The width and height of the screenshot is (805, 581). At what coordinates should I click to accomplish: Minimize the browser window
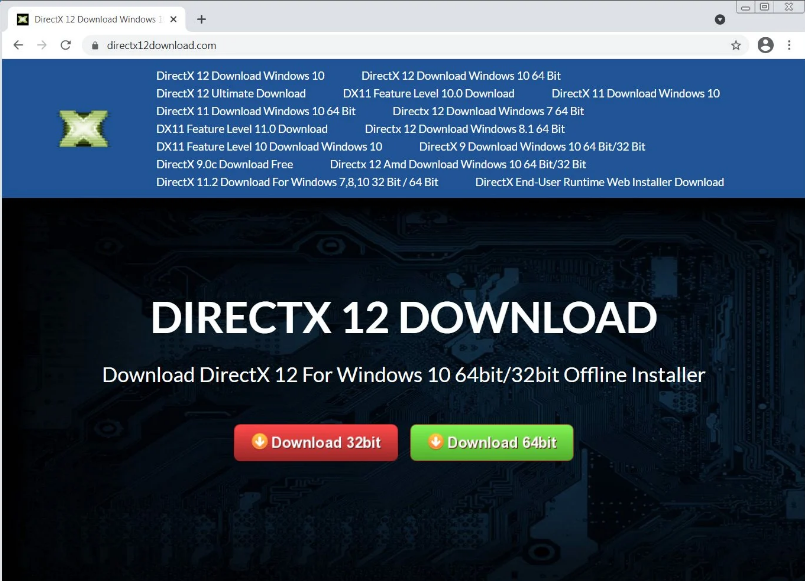click(x=745, y=7)
